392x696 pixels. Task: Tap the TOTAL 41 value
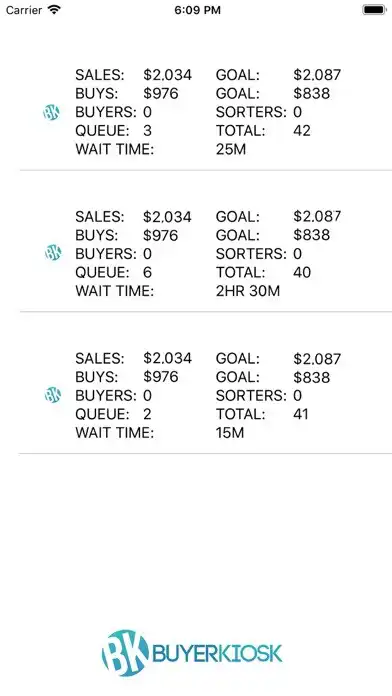pyautogui.click(x=301, y=414)
